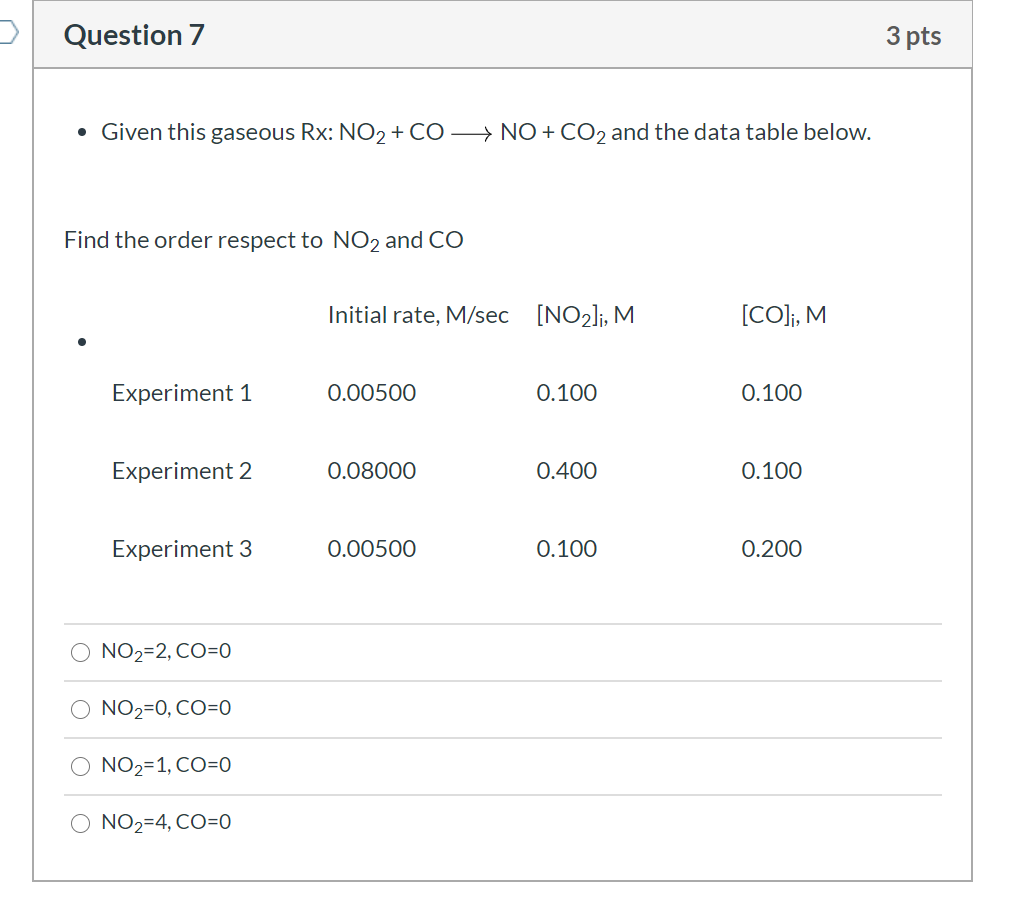Click the [NO2]i, M column header
Screen dimensions: 1016x901
click(x=583, y=314)
